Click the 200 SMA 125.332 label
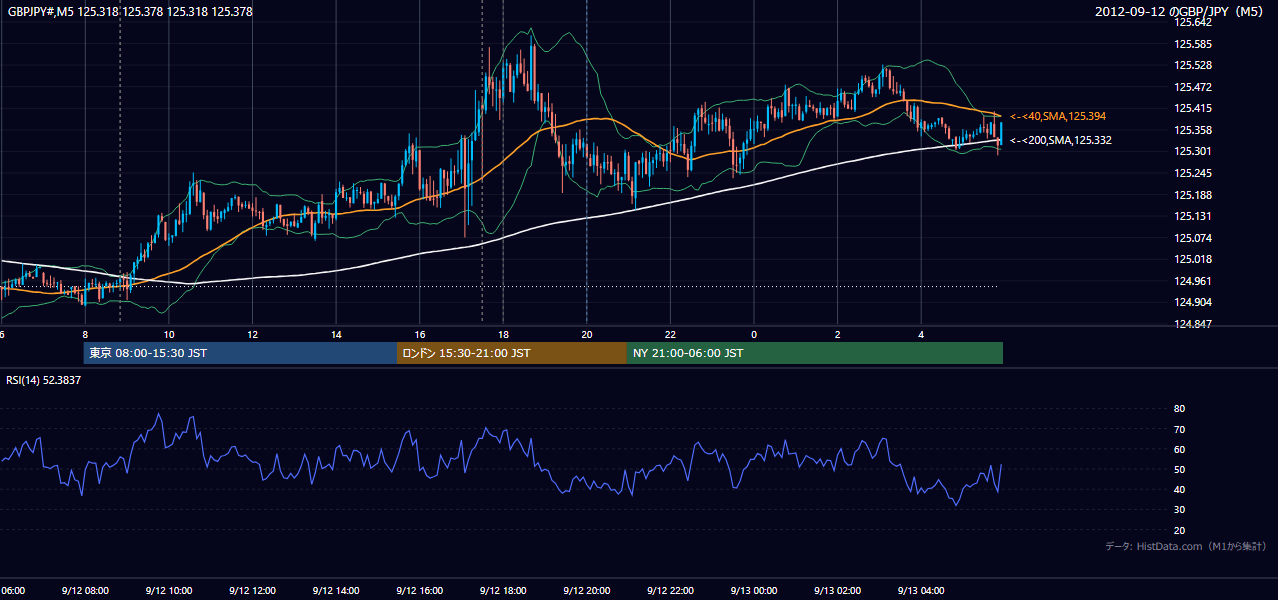Viewport: 1278px width, 600px height. coord(1061,140)
